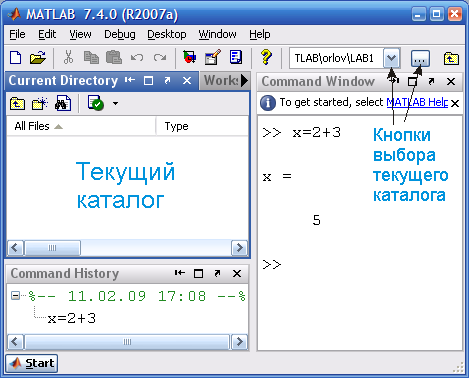Click the x=2+3 command in Command Window
Viewport: 469px width, 378px height.
click(x=316, y=133)
